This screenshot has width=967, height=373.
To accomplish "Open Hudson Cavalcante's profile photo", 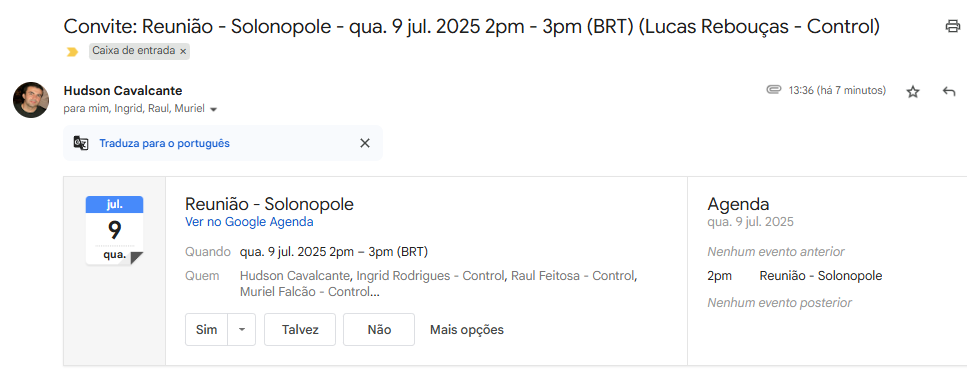I will [x=31, y=100].
